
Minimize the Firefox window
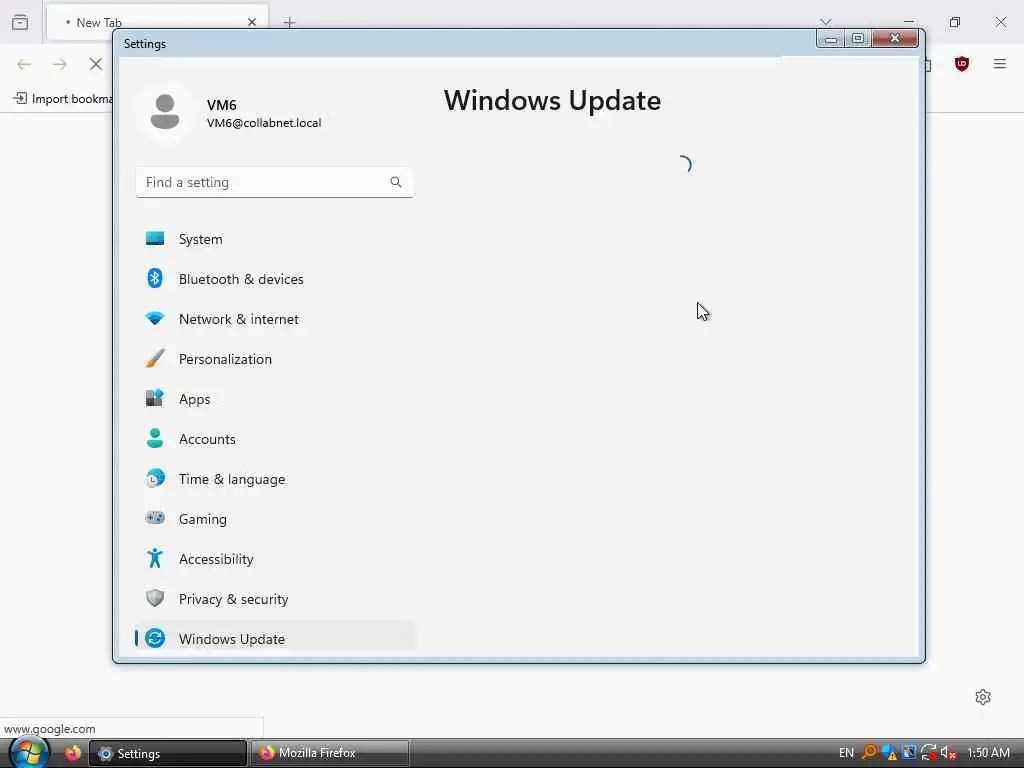click(x=908, y=22)
